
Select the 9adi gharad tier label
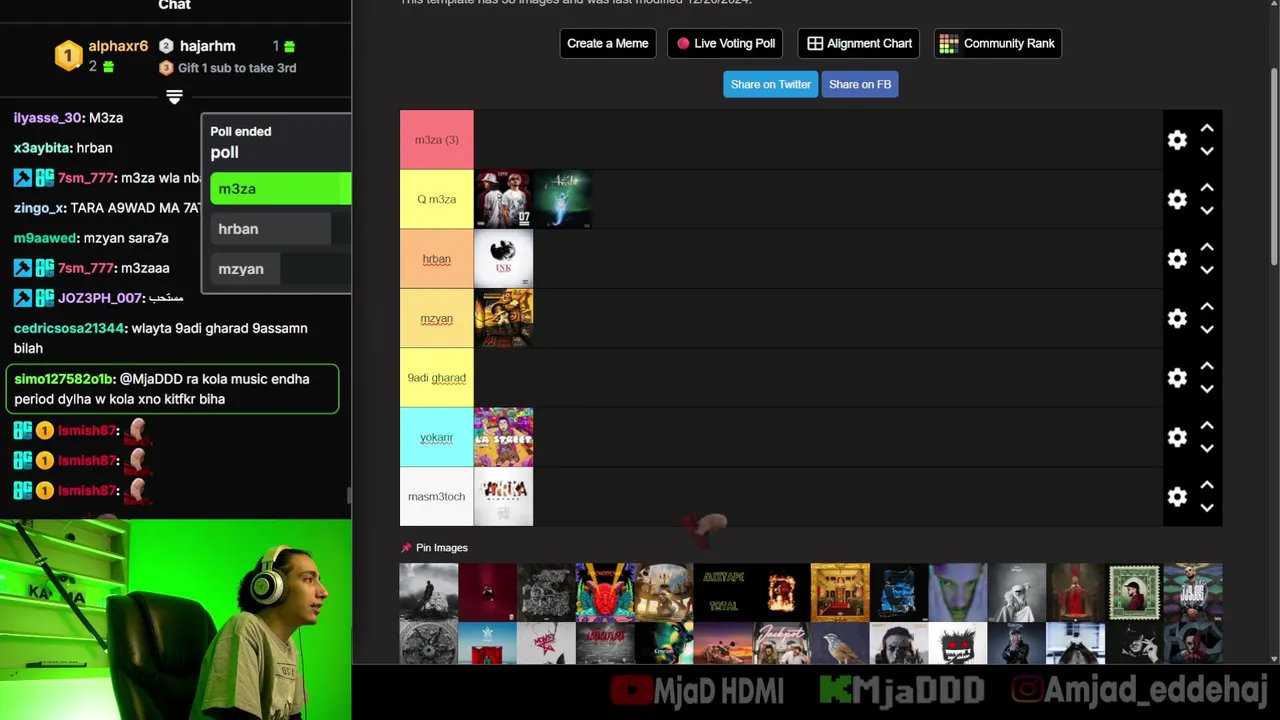436,378
